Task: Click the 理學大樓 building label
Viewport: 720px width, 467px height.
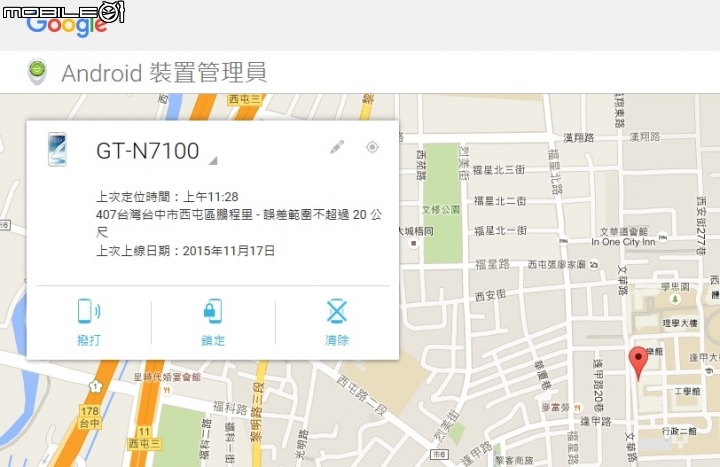Action: click(680, 323)
